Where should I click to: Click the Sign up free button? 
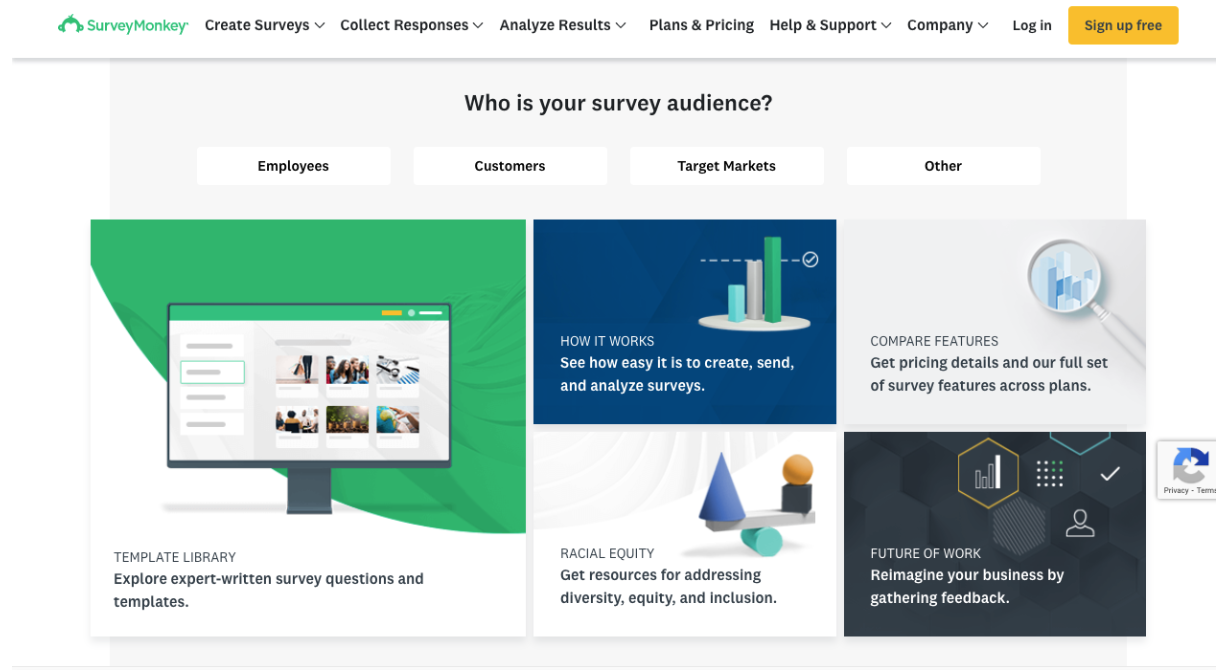(x=1123, y=25)
